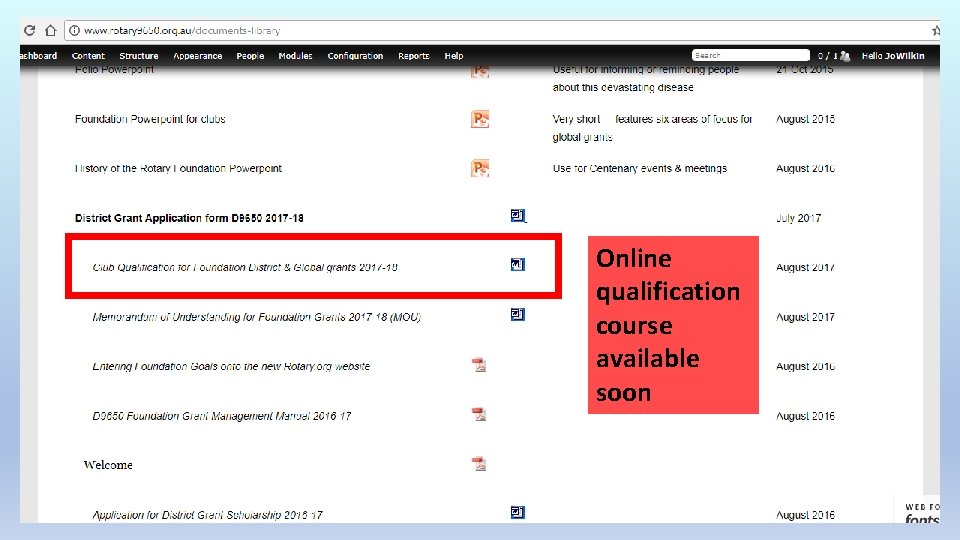Open Word icon for Memorandum of Understanding
The width and height of the screenshot is (960, 540).
[x=518, y=314]
